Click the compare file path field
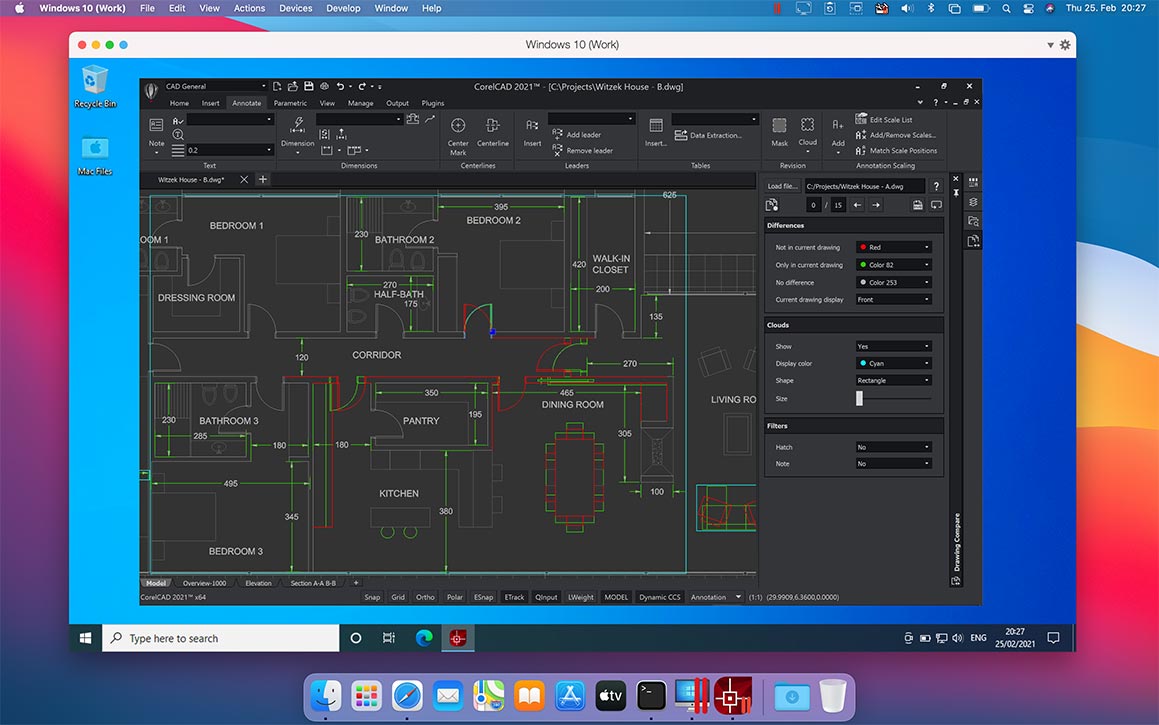The image size is (1159, 725). (864, 186)
